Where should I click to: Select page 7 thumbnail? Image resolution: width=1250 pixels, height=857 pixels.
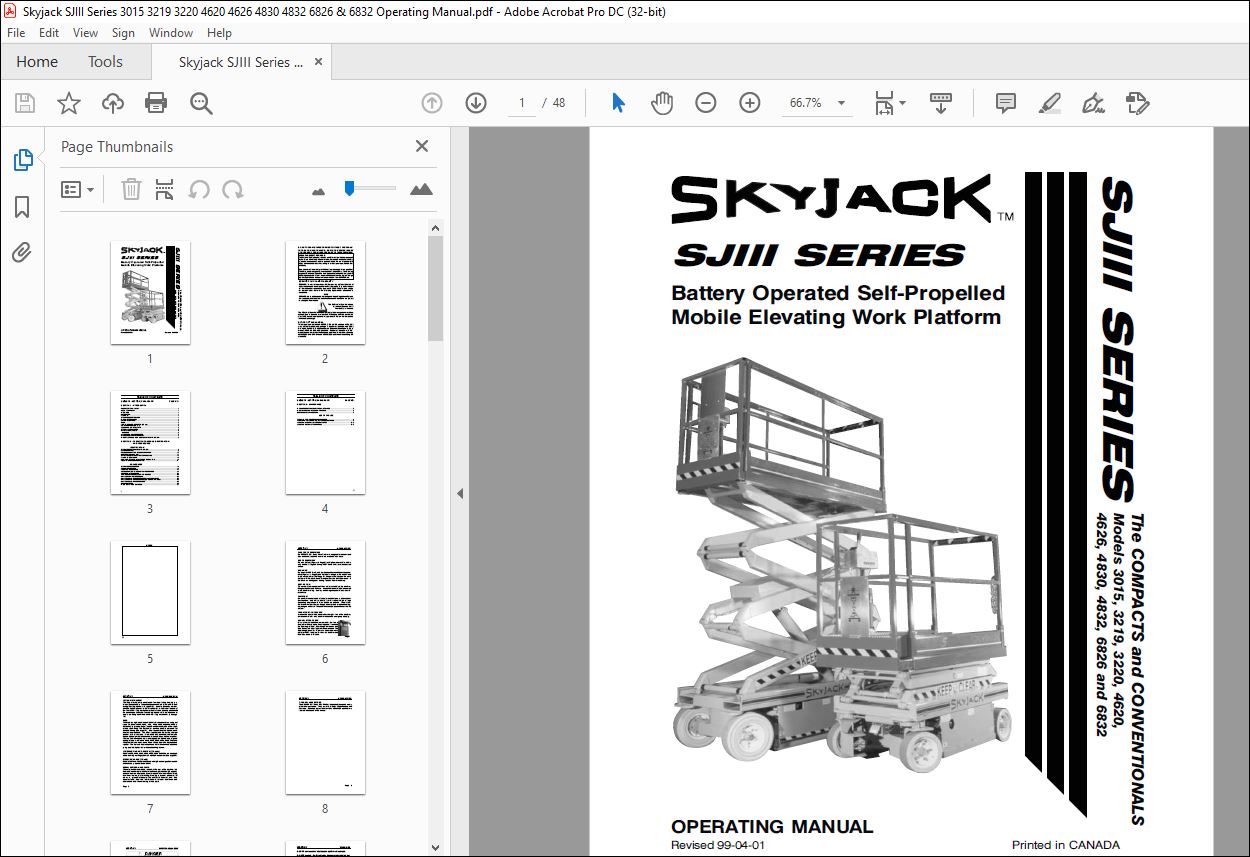[150, 742]
